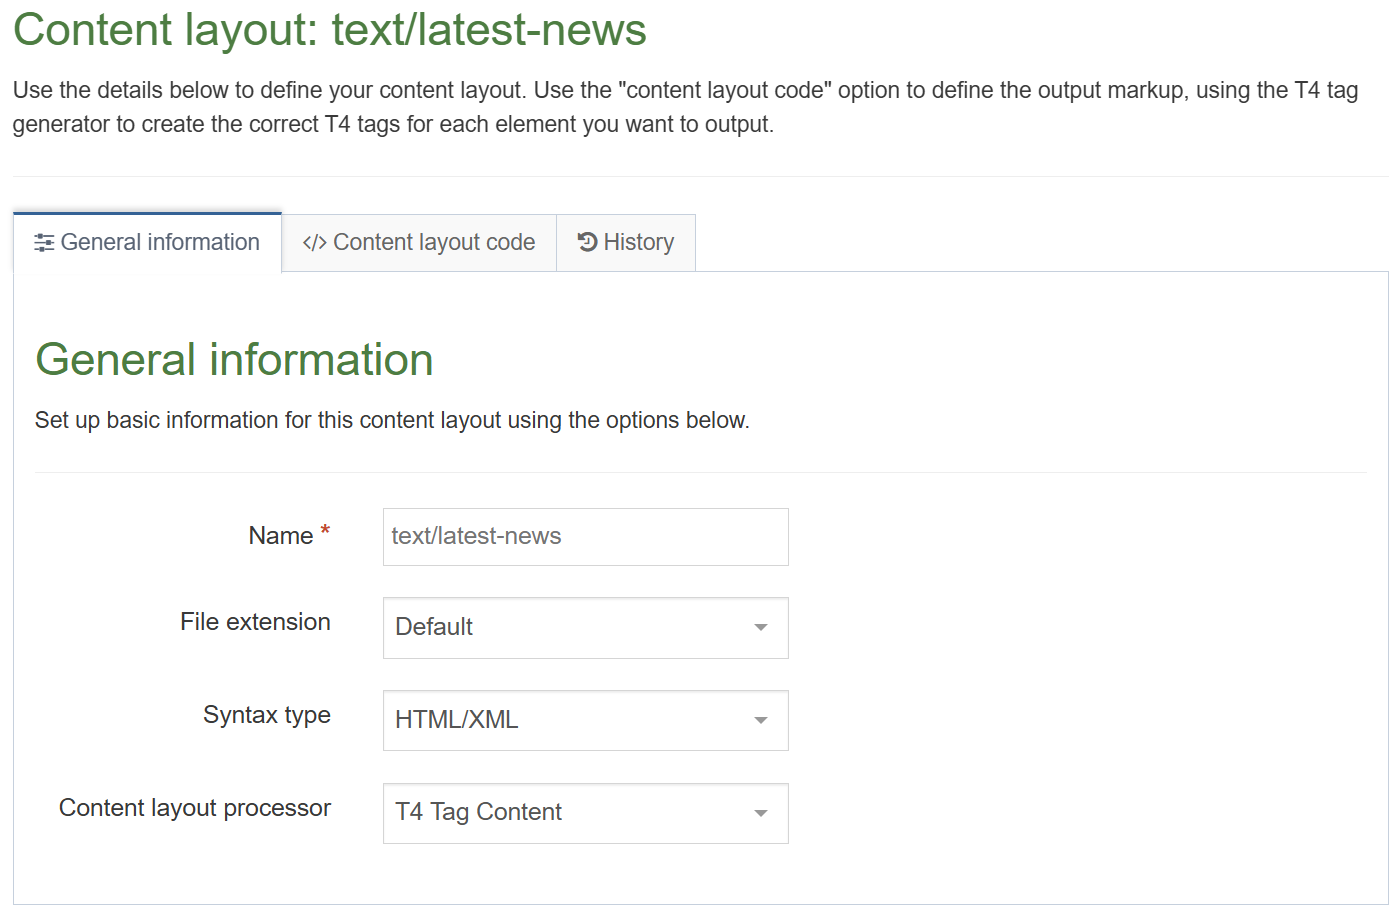Click the File extension label
Viewport: 1394px width, 907px height.
[x=255, y=621]
